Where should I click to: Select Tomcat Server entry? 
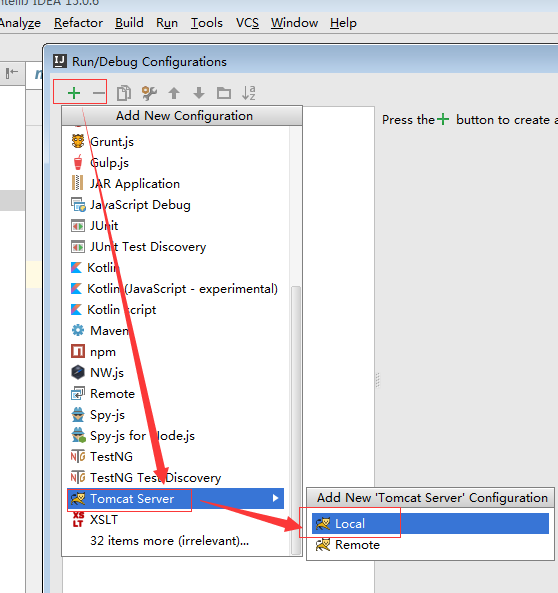(176, 498)
